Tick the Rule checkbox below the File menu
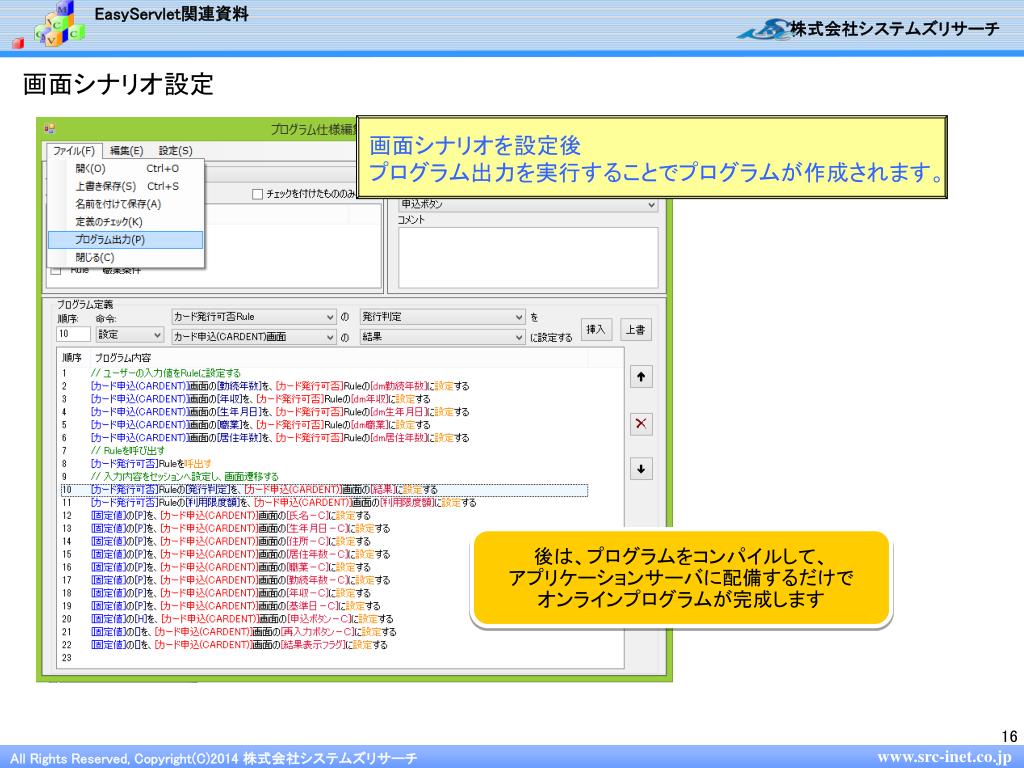 [56, 270]
